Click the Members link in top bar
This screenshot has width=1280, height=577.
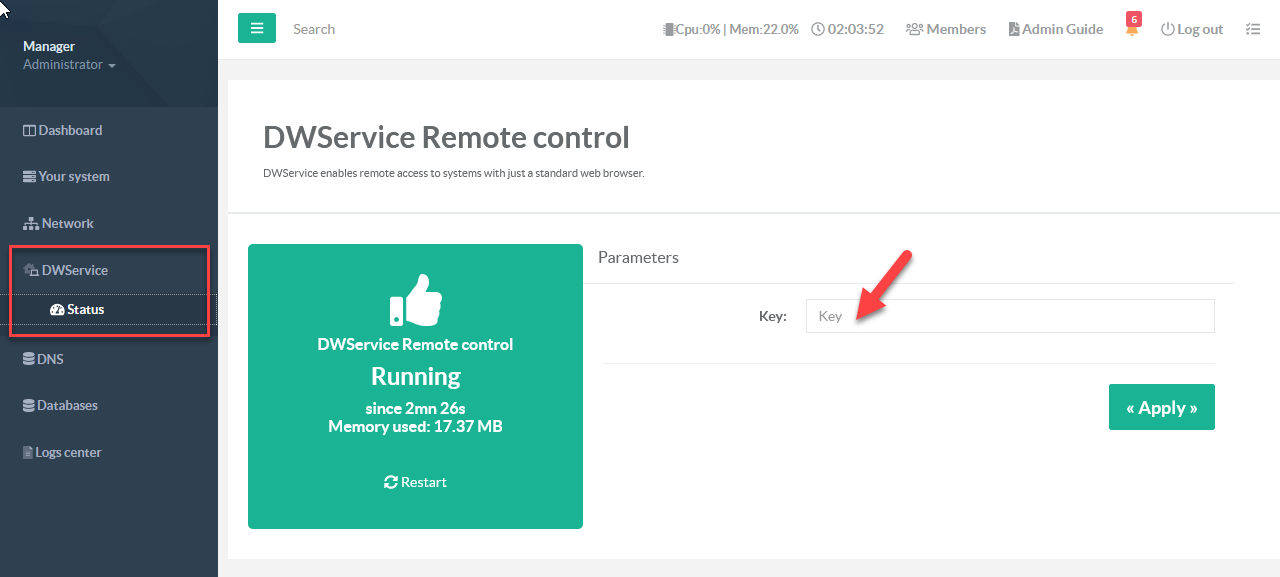(946, 29)
